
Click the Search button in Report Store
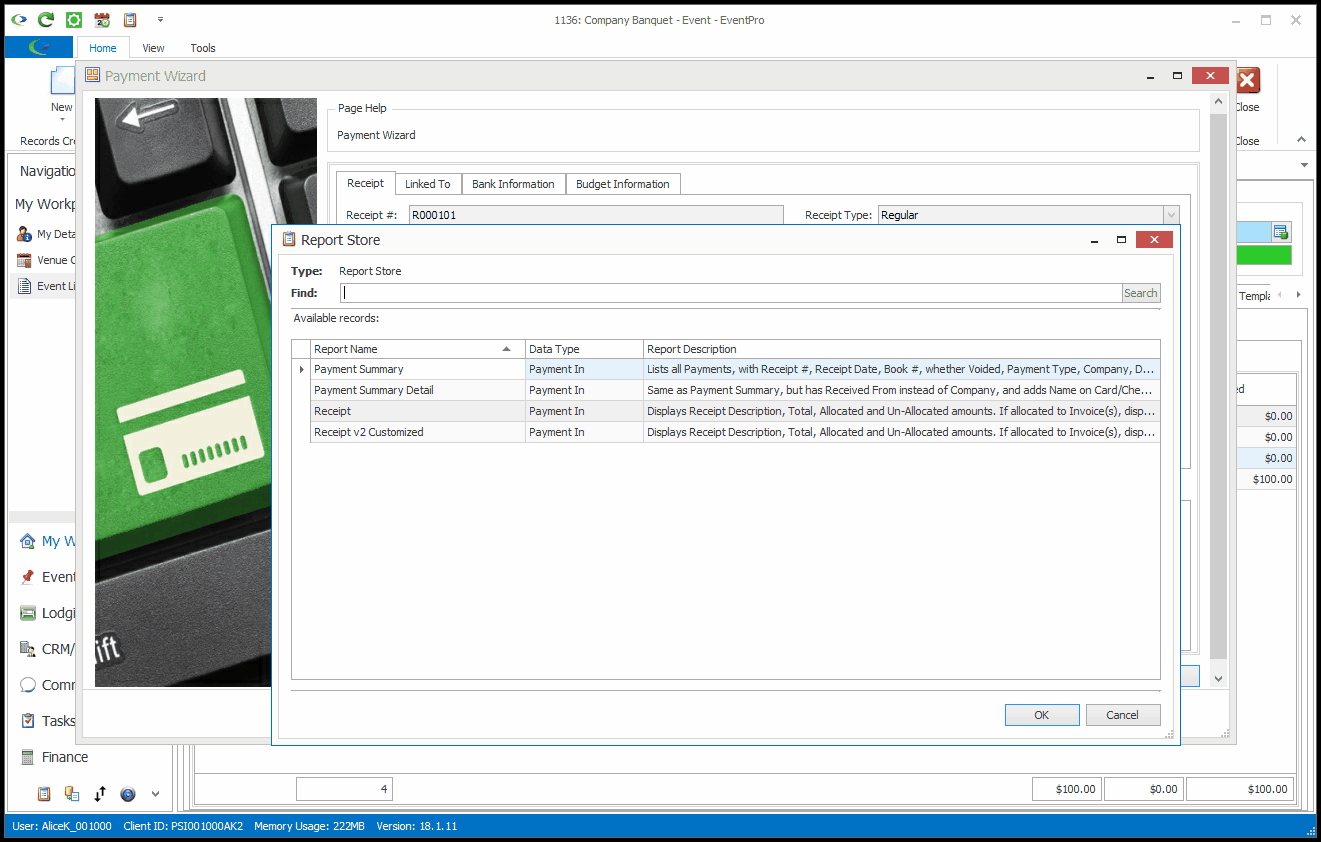pos(1141,293)
